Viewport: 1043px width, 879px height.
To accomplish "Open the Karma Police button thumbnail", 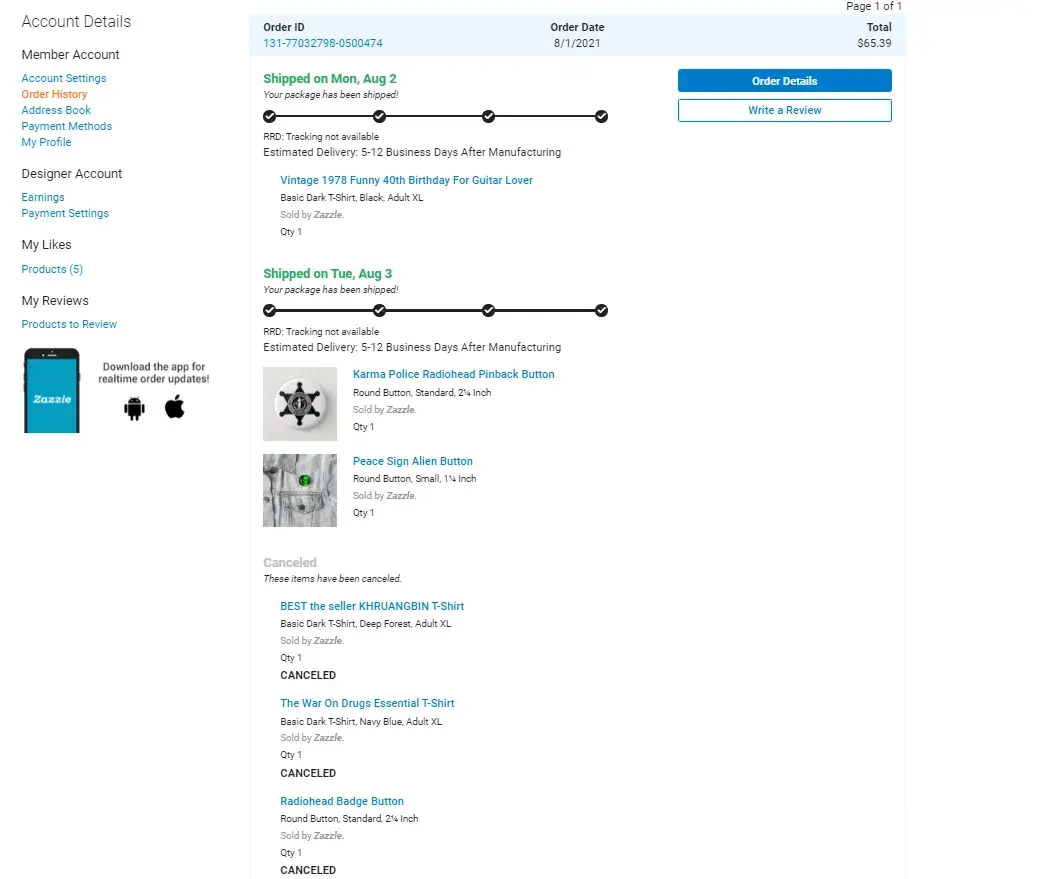I will tap(300, 404).
